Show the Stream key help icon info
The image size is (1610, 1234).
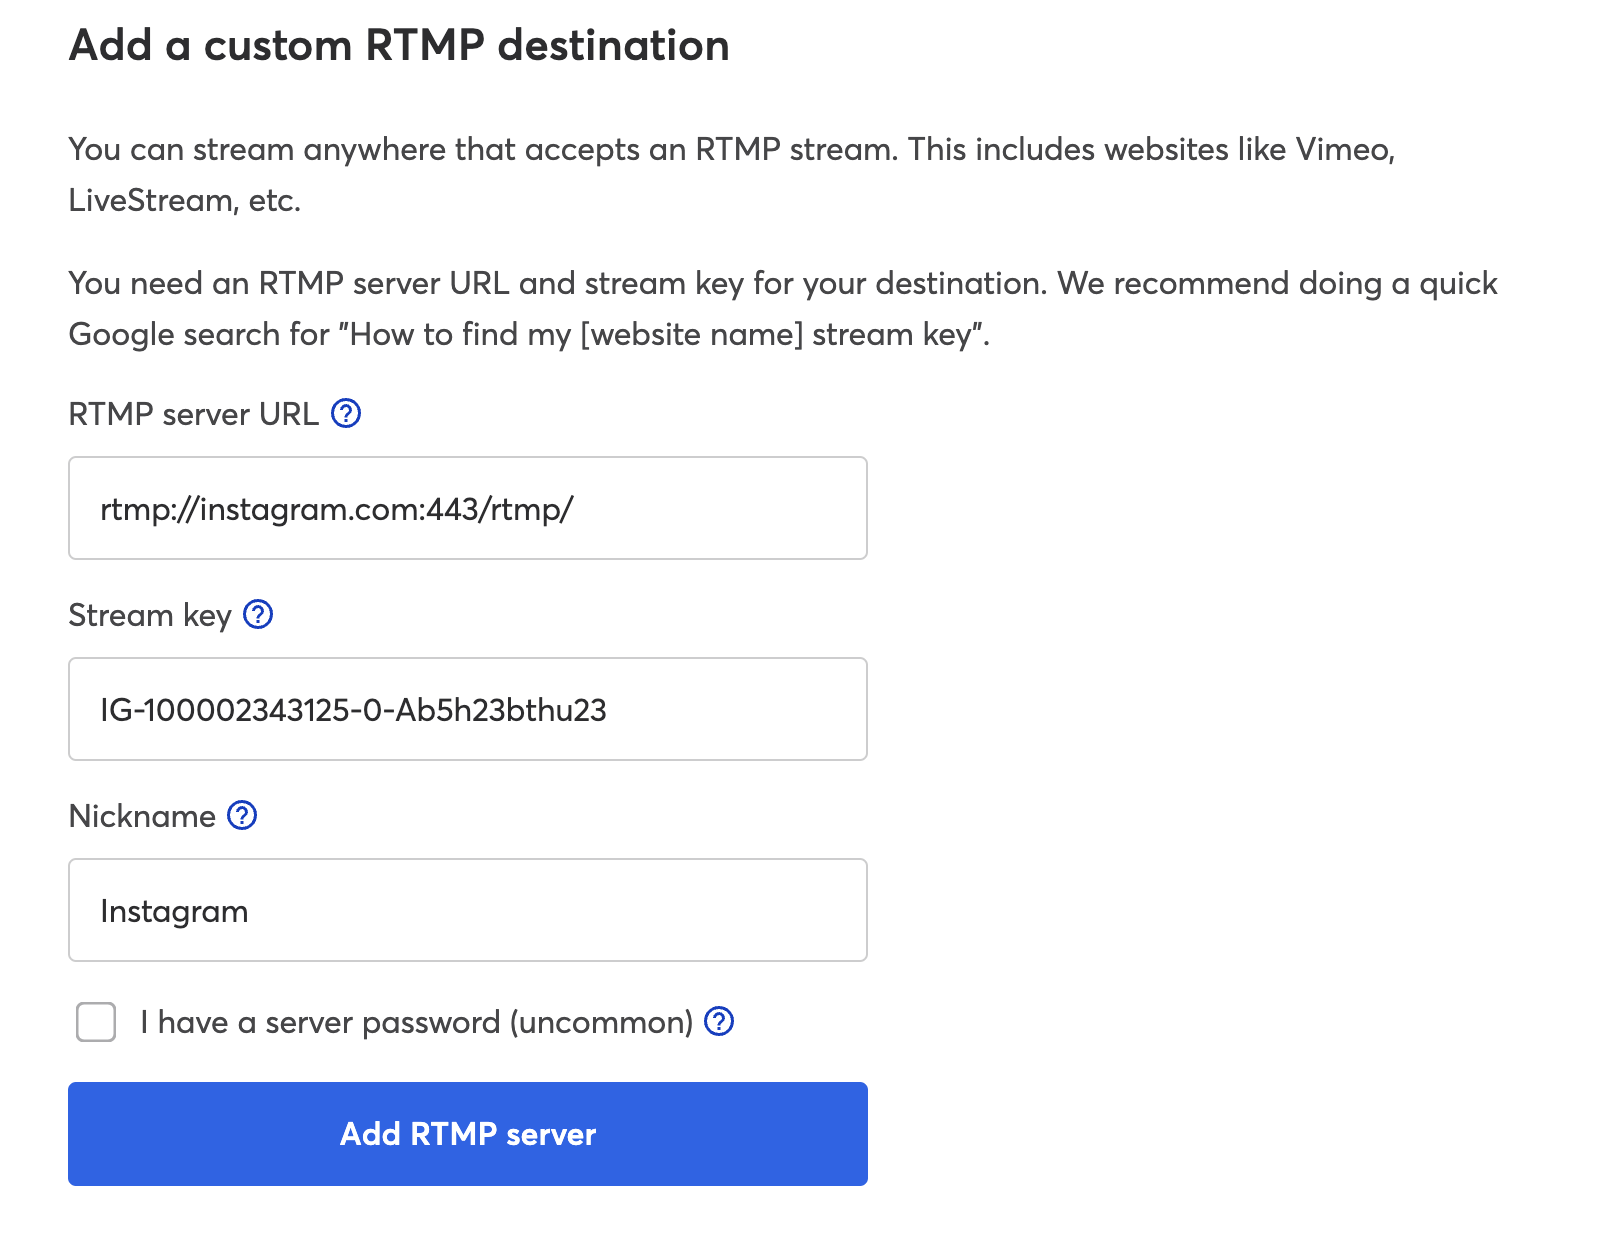(x=258, y=614)
